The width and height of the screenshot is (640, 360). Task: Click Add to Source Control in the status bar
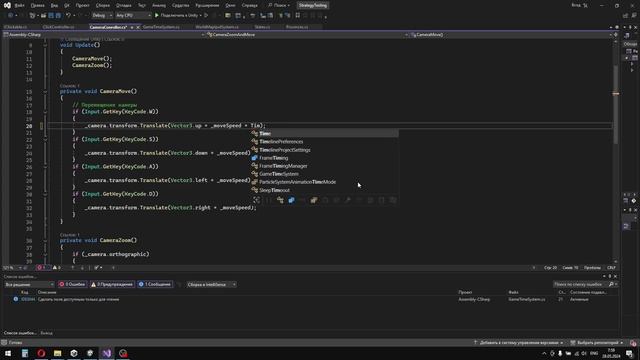coord(518,343)
